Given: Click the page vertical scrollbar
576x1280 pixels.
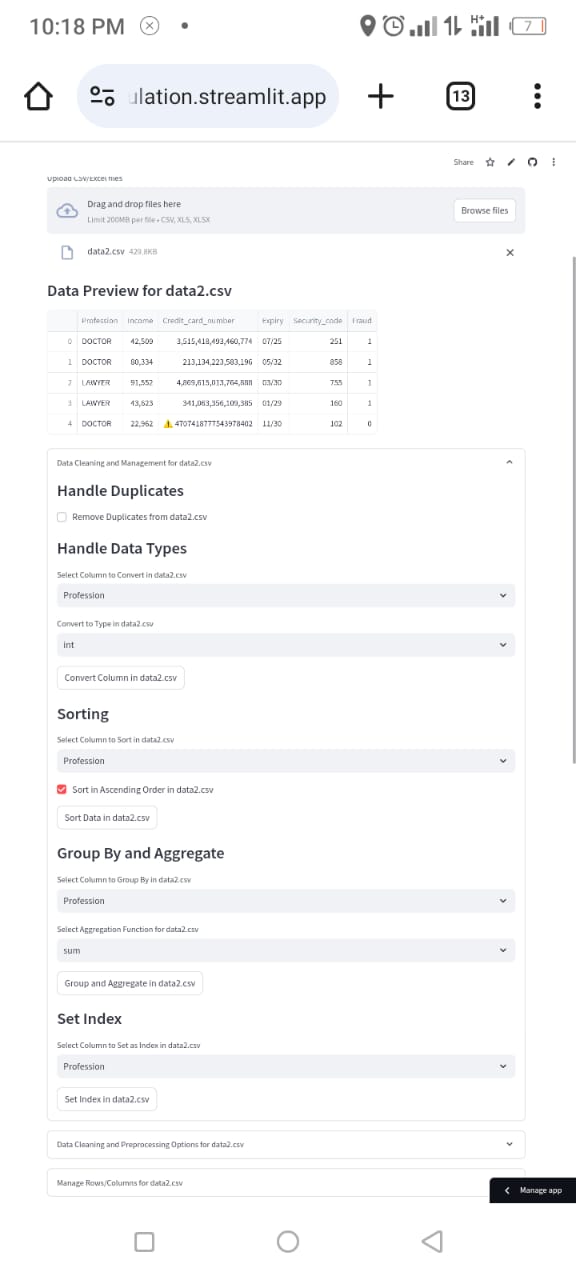Looking at the screenshot, I should [x=573, y=510].
